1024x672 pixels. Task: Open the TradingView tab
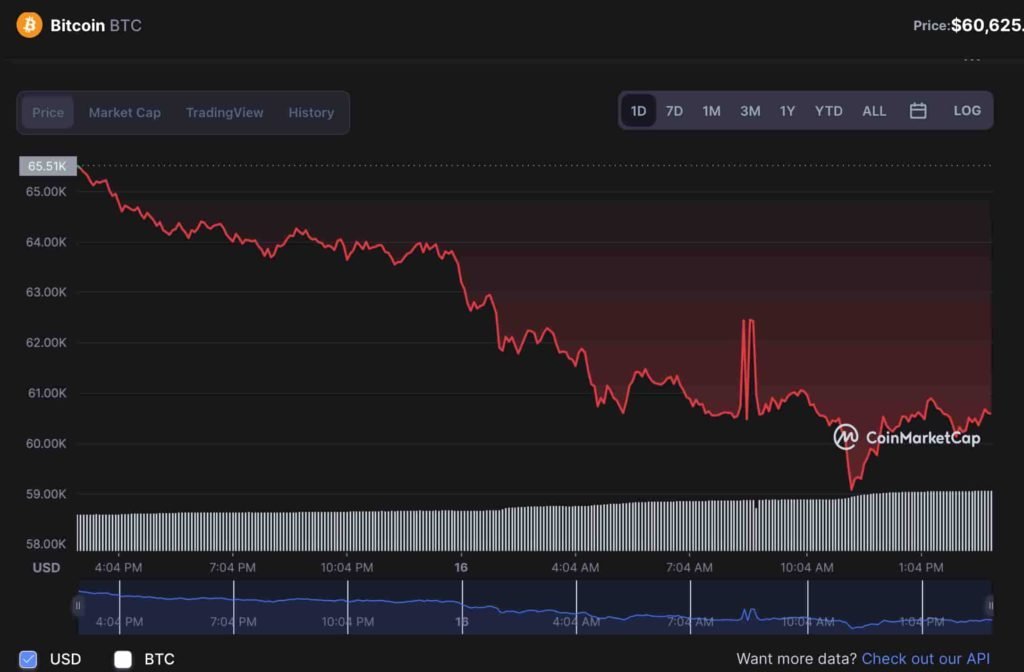point(224,113)
